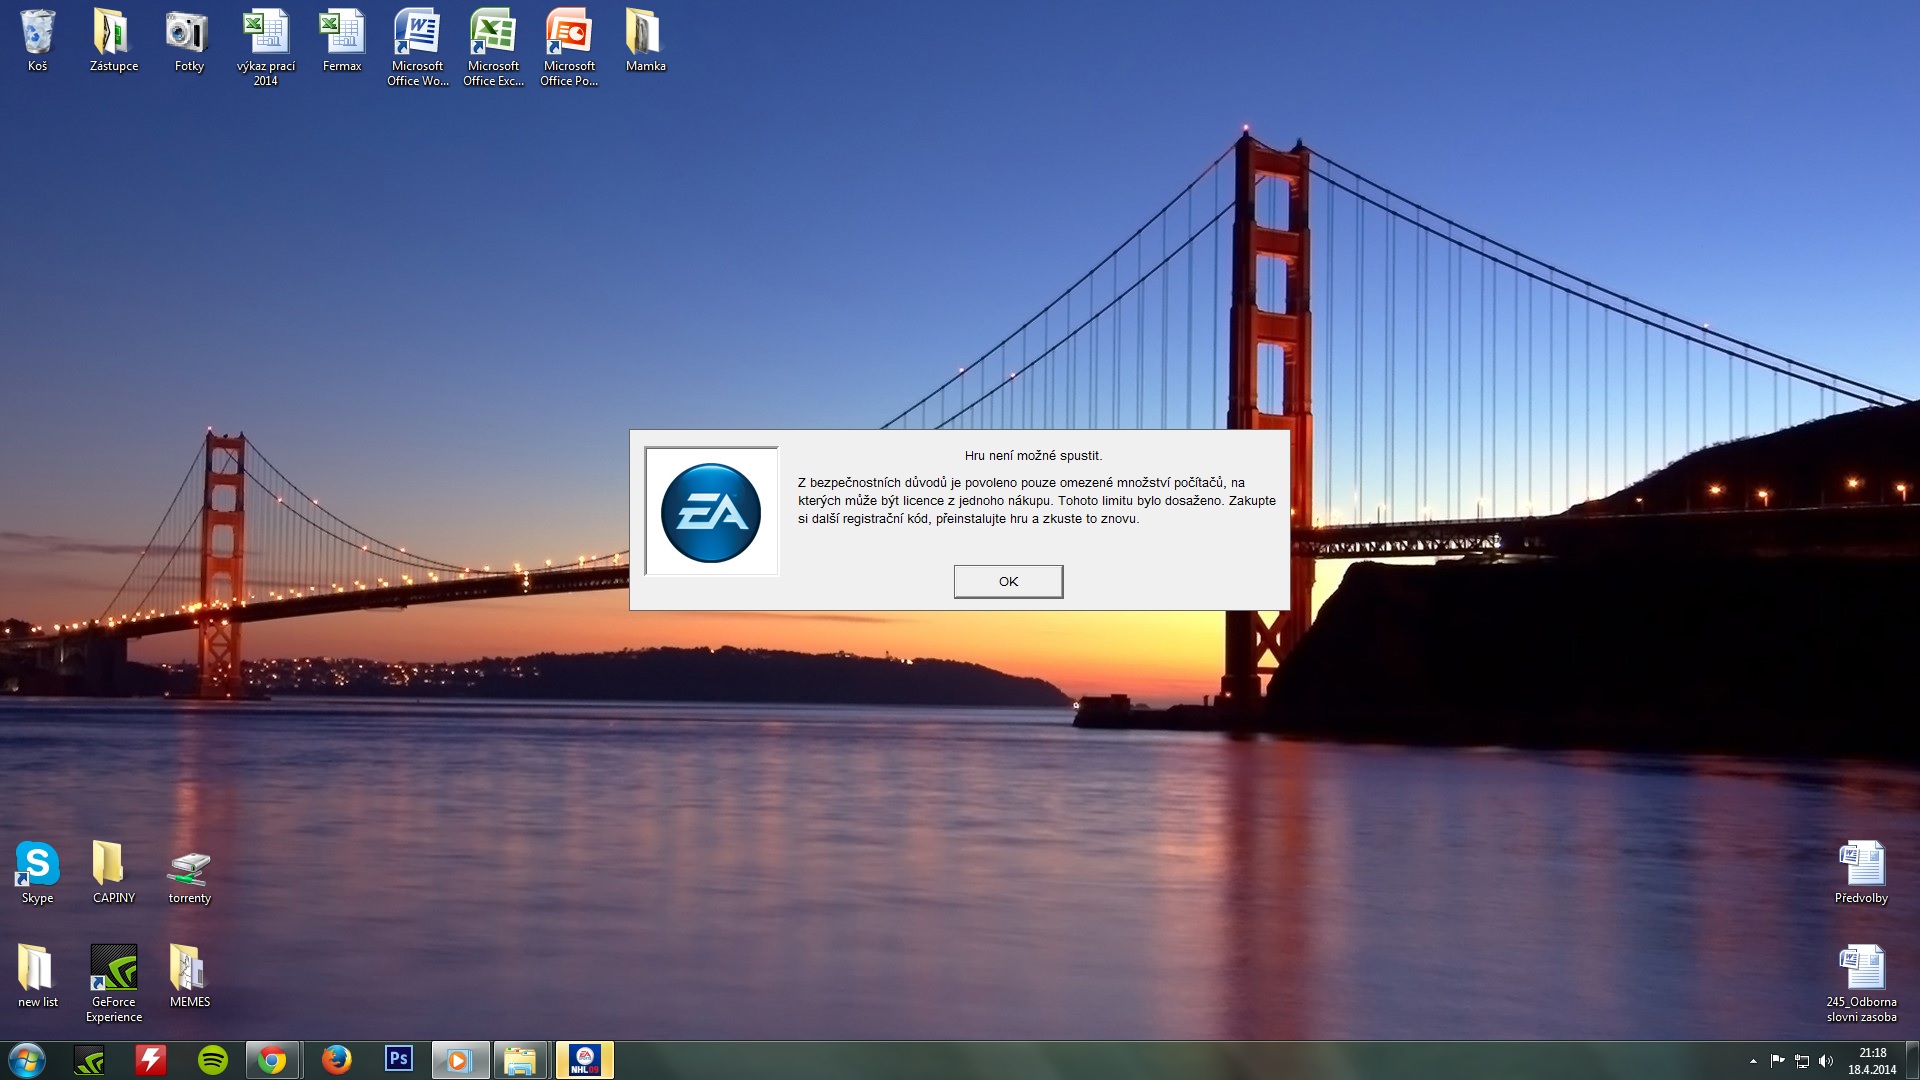Launch Photoshop from the taskbar
Viewport: 1920px width, 1080px height.
398,1059
